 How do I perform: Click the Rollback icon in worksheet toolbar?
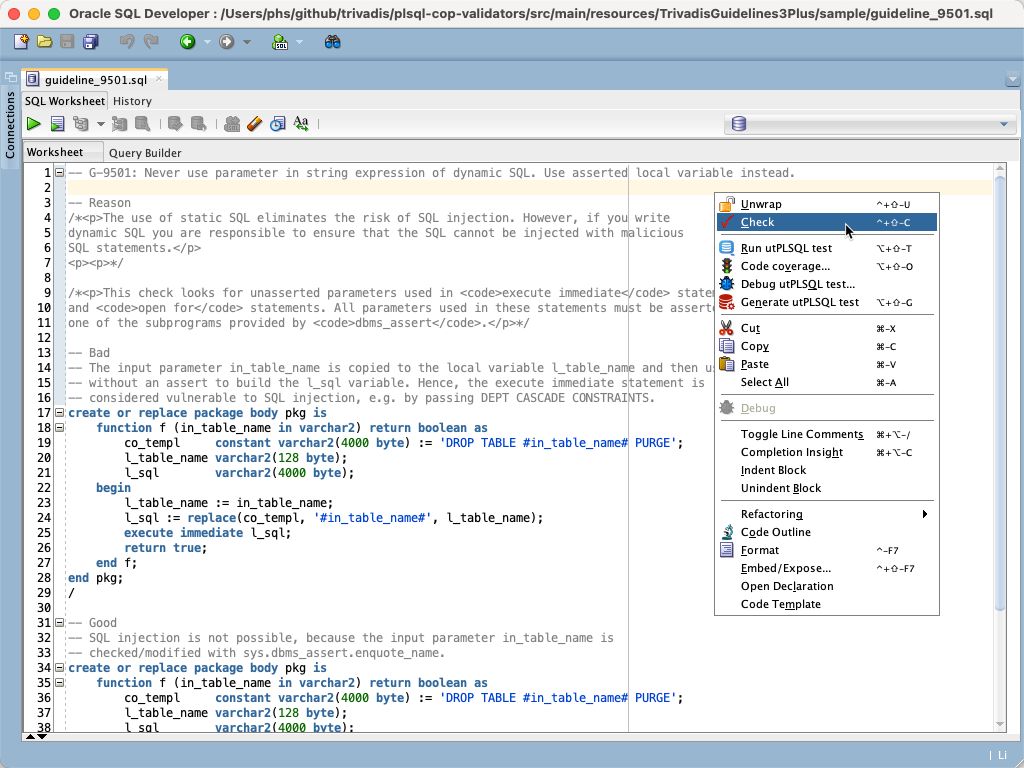point(199,123)
